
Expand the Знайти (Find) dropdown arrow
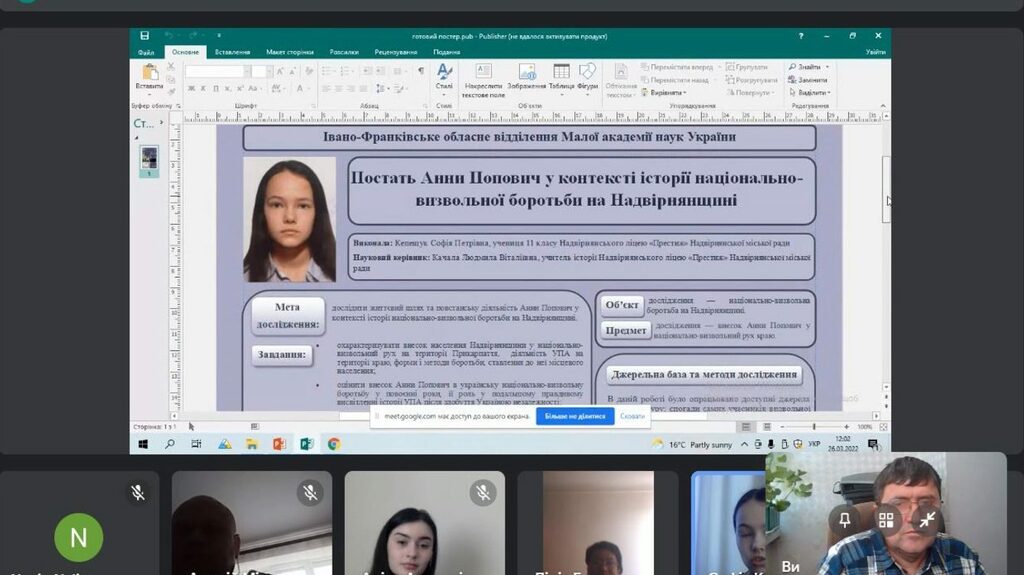(828, 67)
